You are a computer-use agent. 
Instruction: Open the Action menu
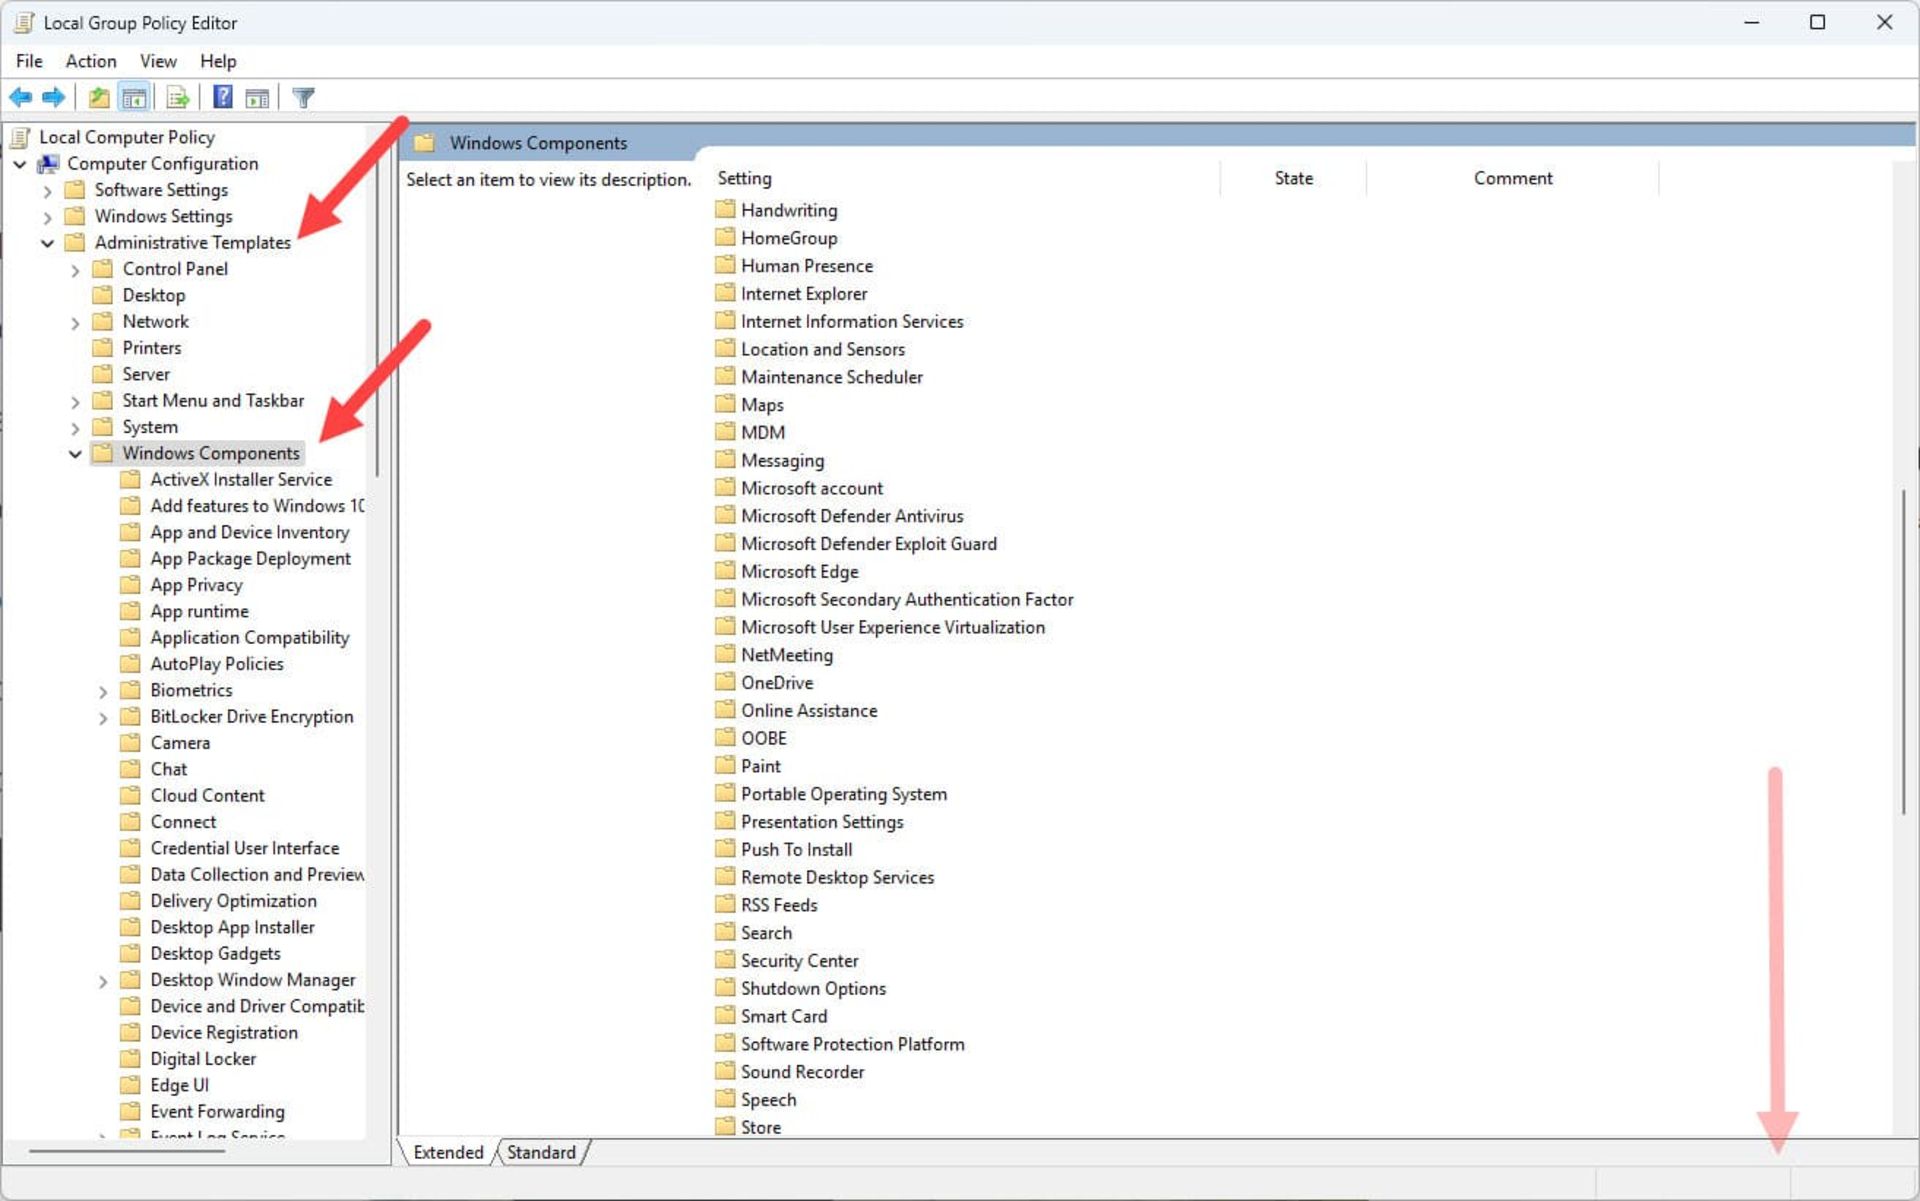pos(90,61)
